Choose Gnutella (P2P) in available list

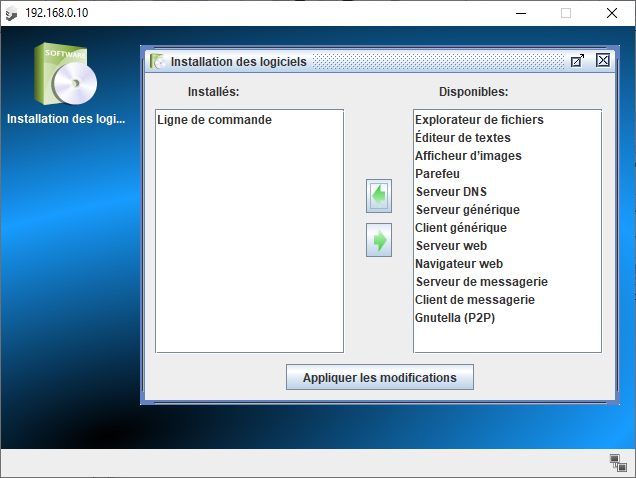click(x=455, y=318)
